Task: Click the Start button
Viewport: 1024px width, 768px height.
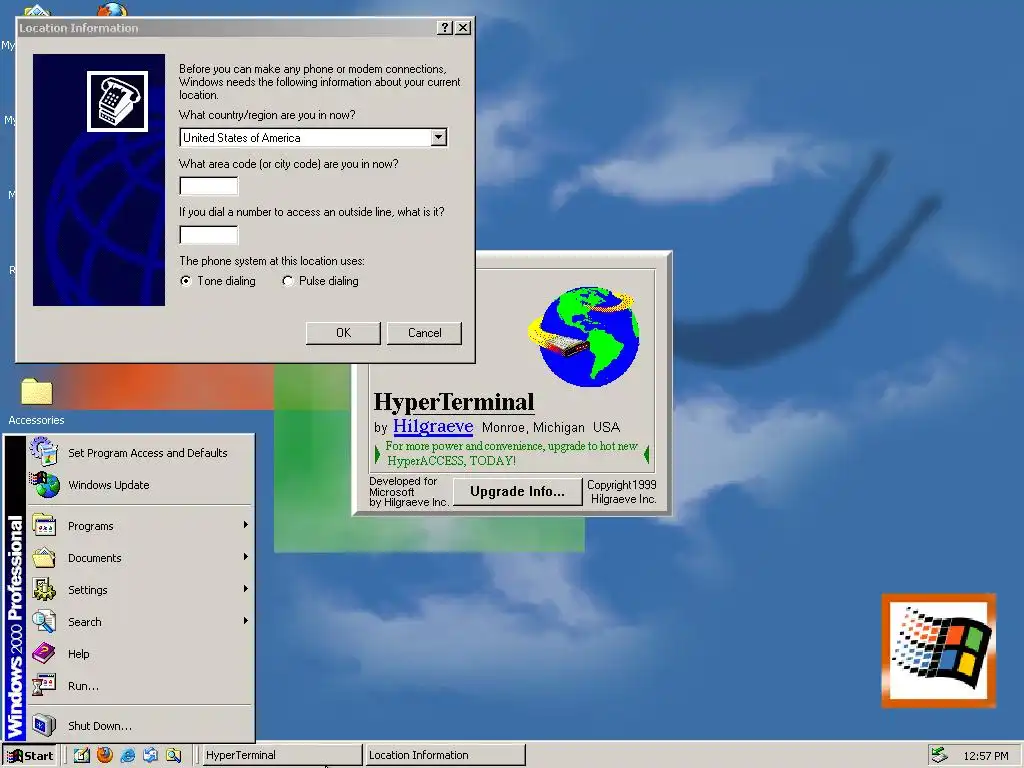Action: pyautogui.click(x=31, y=756)
